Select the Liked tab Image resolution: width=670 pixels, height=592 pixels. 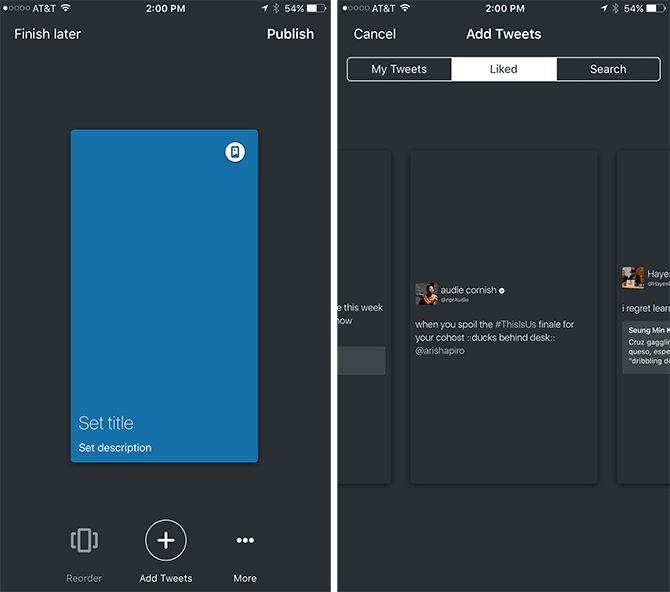[x=504, y=69]
